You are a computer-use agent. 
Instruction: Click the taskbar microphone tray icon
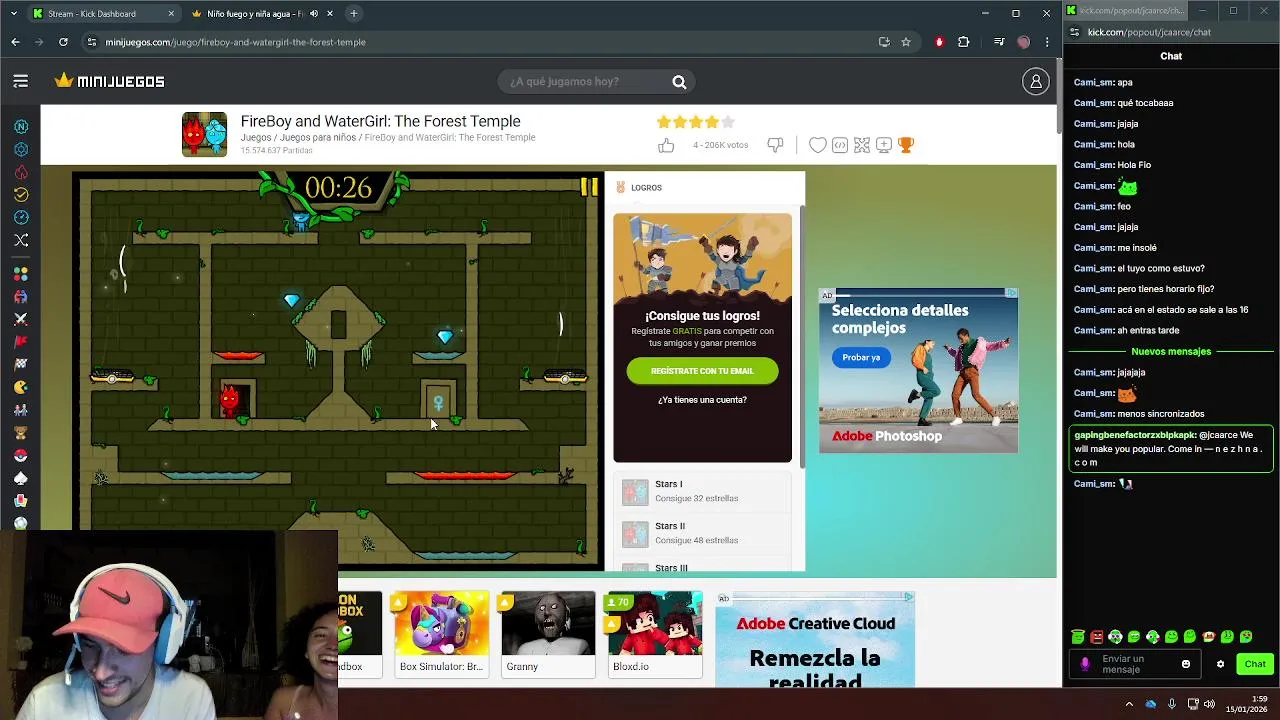(1172, 704)
